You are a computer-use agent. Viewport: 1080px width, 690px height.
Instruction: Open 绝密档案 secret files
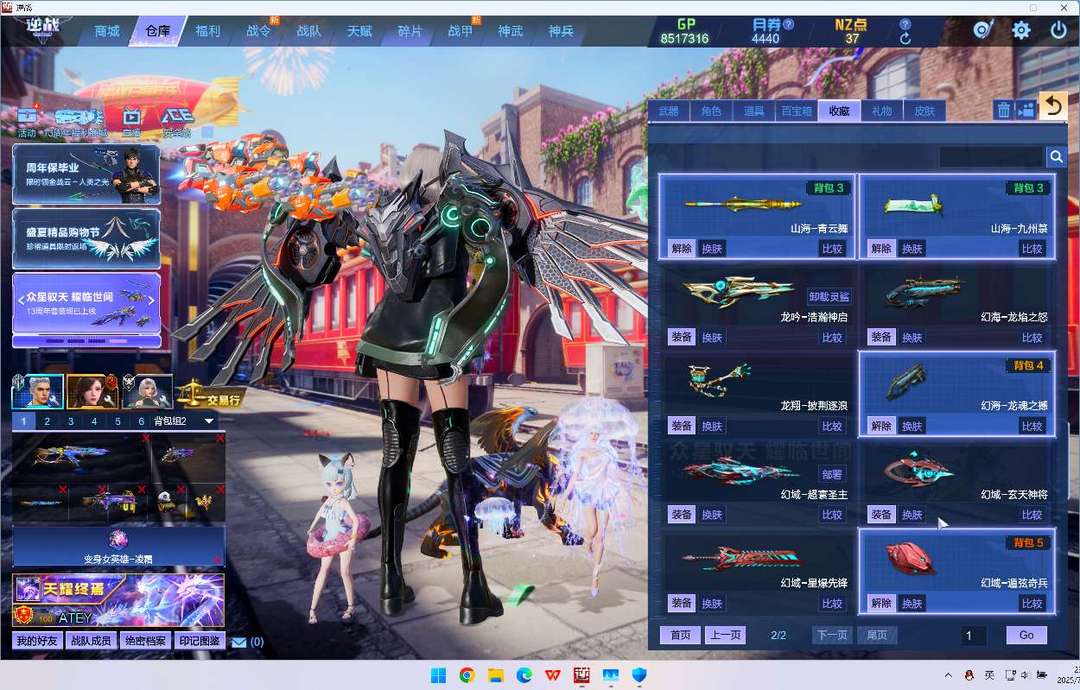coord(145,641)
